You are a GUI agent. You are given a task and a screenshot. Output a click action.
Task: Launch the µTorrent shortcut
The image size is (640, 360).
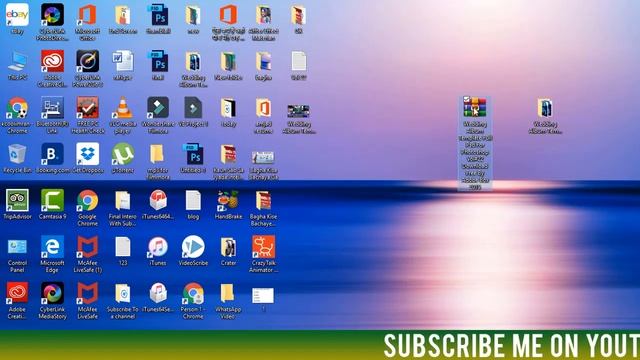pos(122,155)
